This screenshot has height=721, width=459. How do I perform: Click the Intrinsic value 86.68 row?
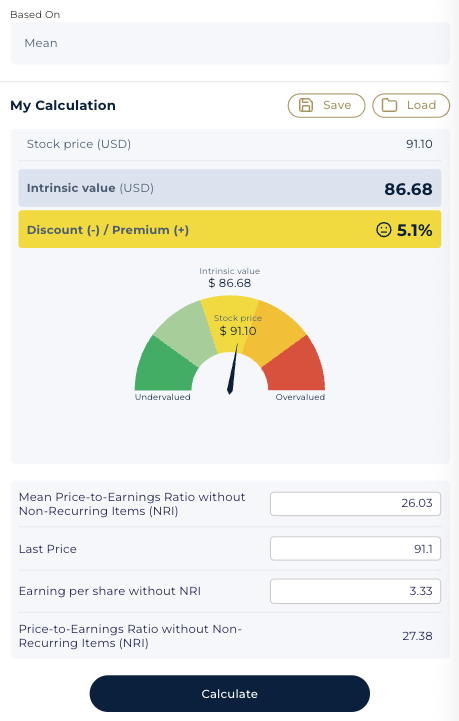pos(230,188)
